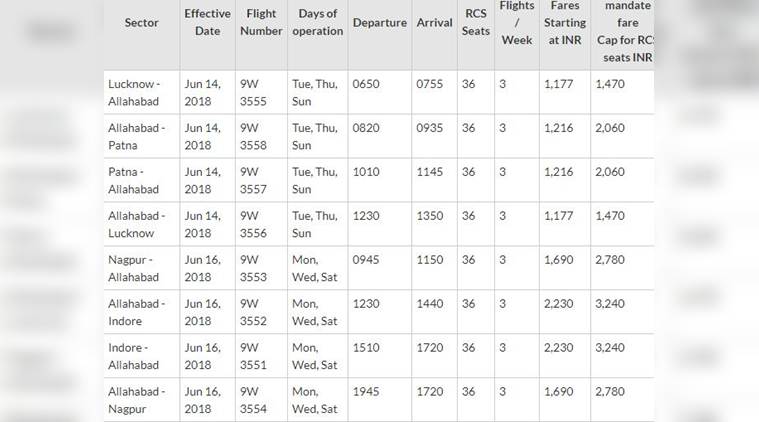Viewport: 759px width, 422px height.
Task: Click the Arrival column header
Action: [x=434, y=23]
